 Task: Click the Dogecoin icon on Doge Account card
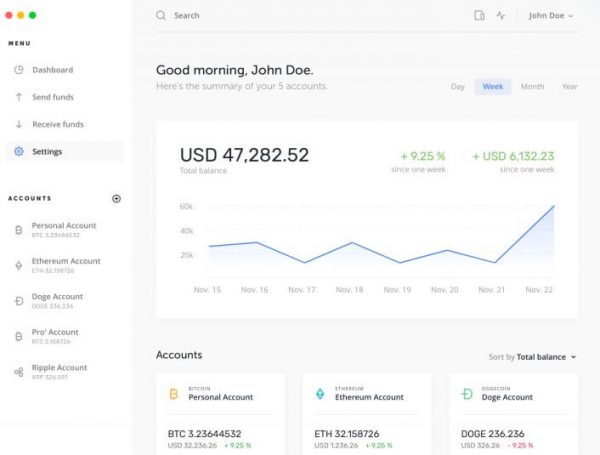coord(466,394)
